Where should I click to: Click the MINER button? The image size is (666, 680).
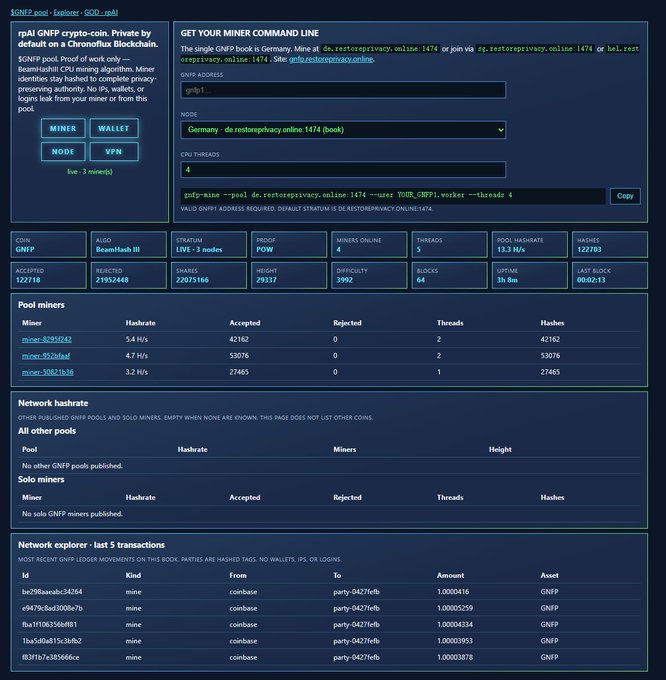(x=63, y=128)
